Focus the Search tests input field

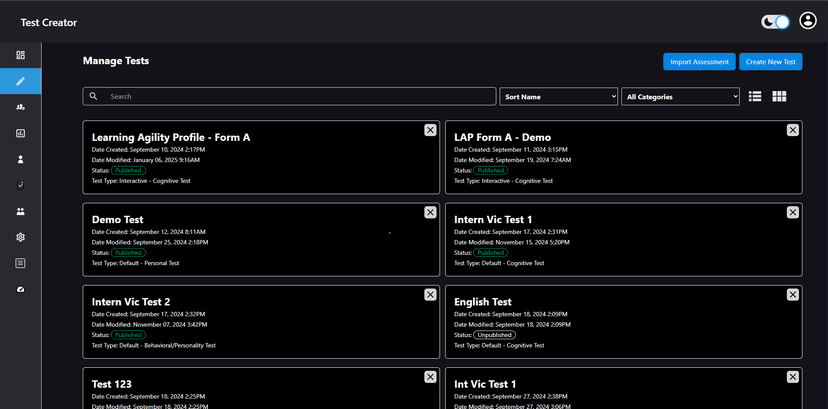pos(289,97)
